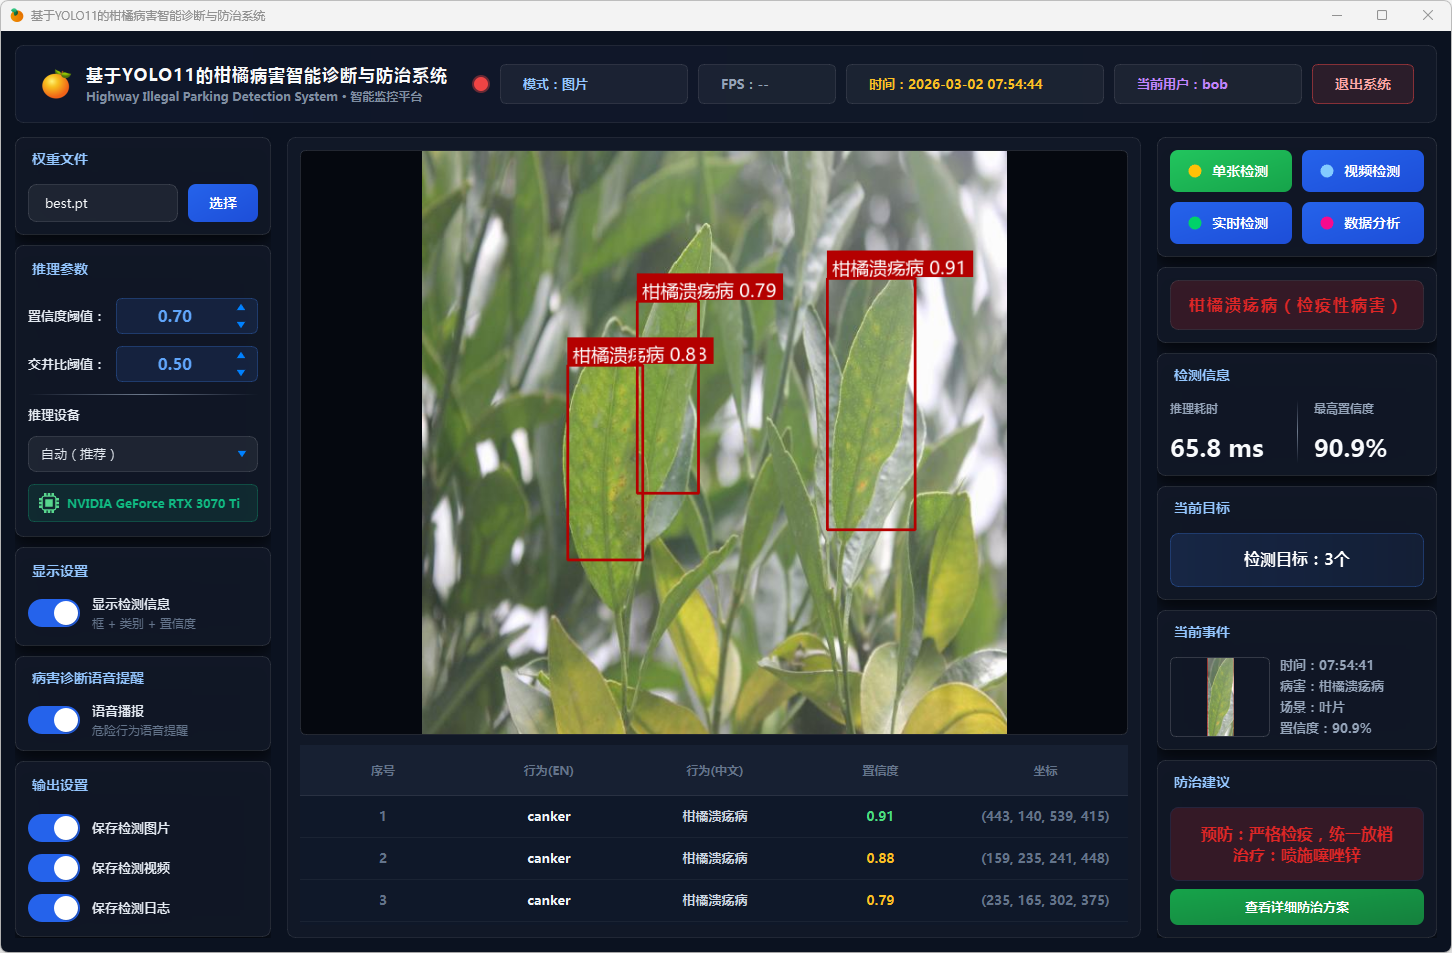The height and width of the screenshot is (953, 1452).
Task: Click the orange fruit app logo
Action: (x=56, y=85)
